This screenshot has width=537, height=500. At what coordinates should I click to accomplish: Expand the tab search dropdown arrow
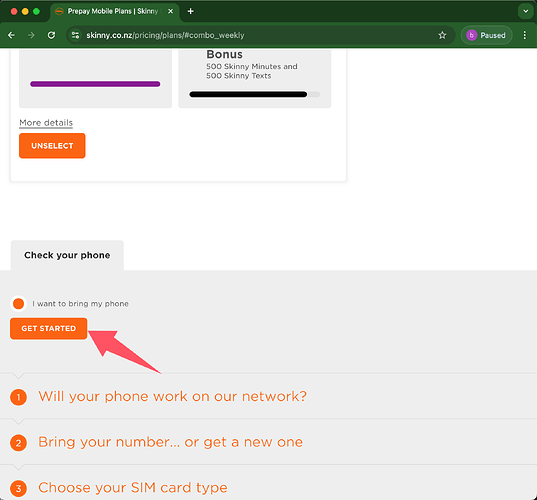(525, 11)
